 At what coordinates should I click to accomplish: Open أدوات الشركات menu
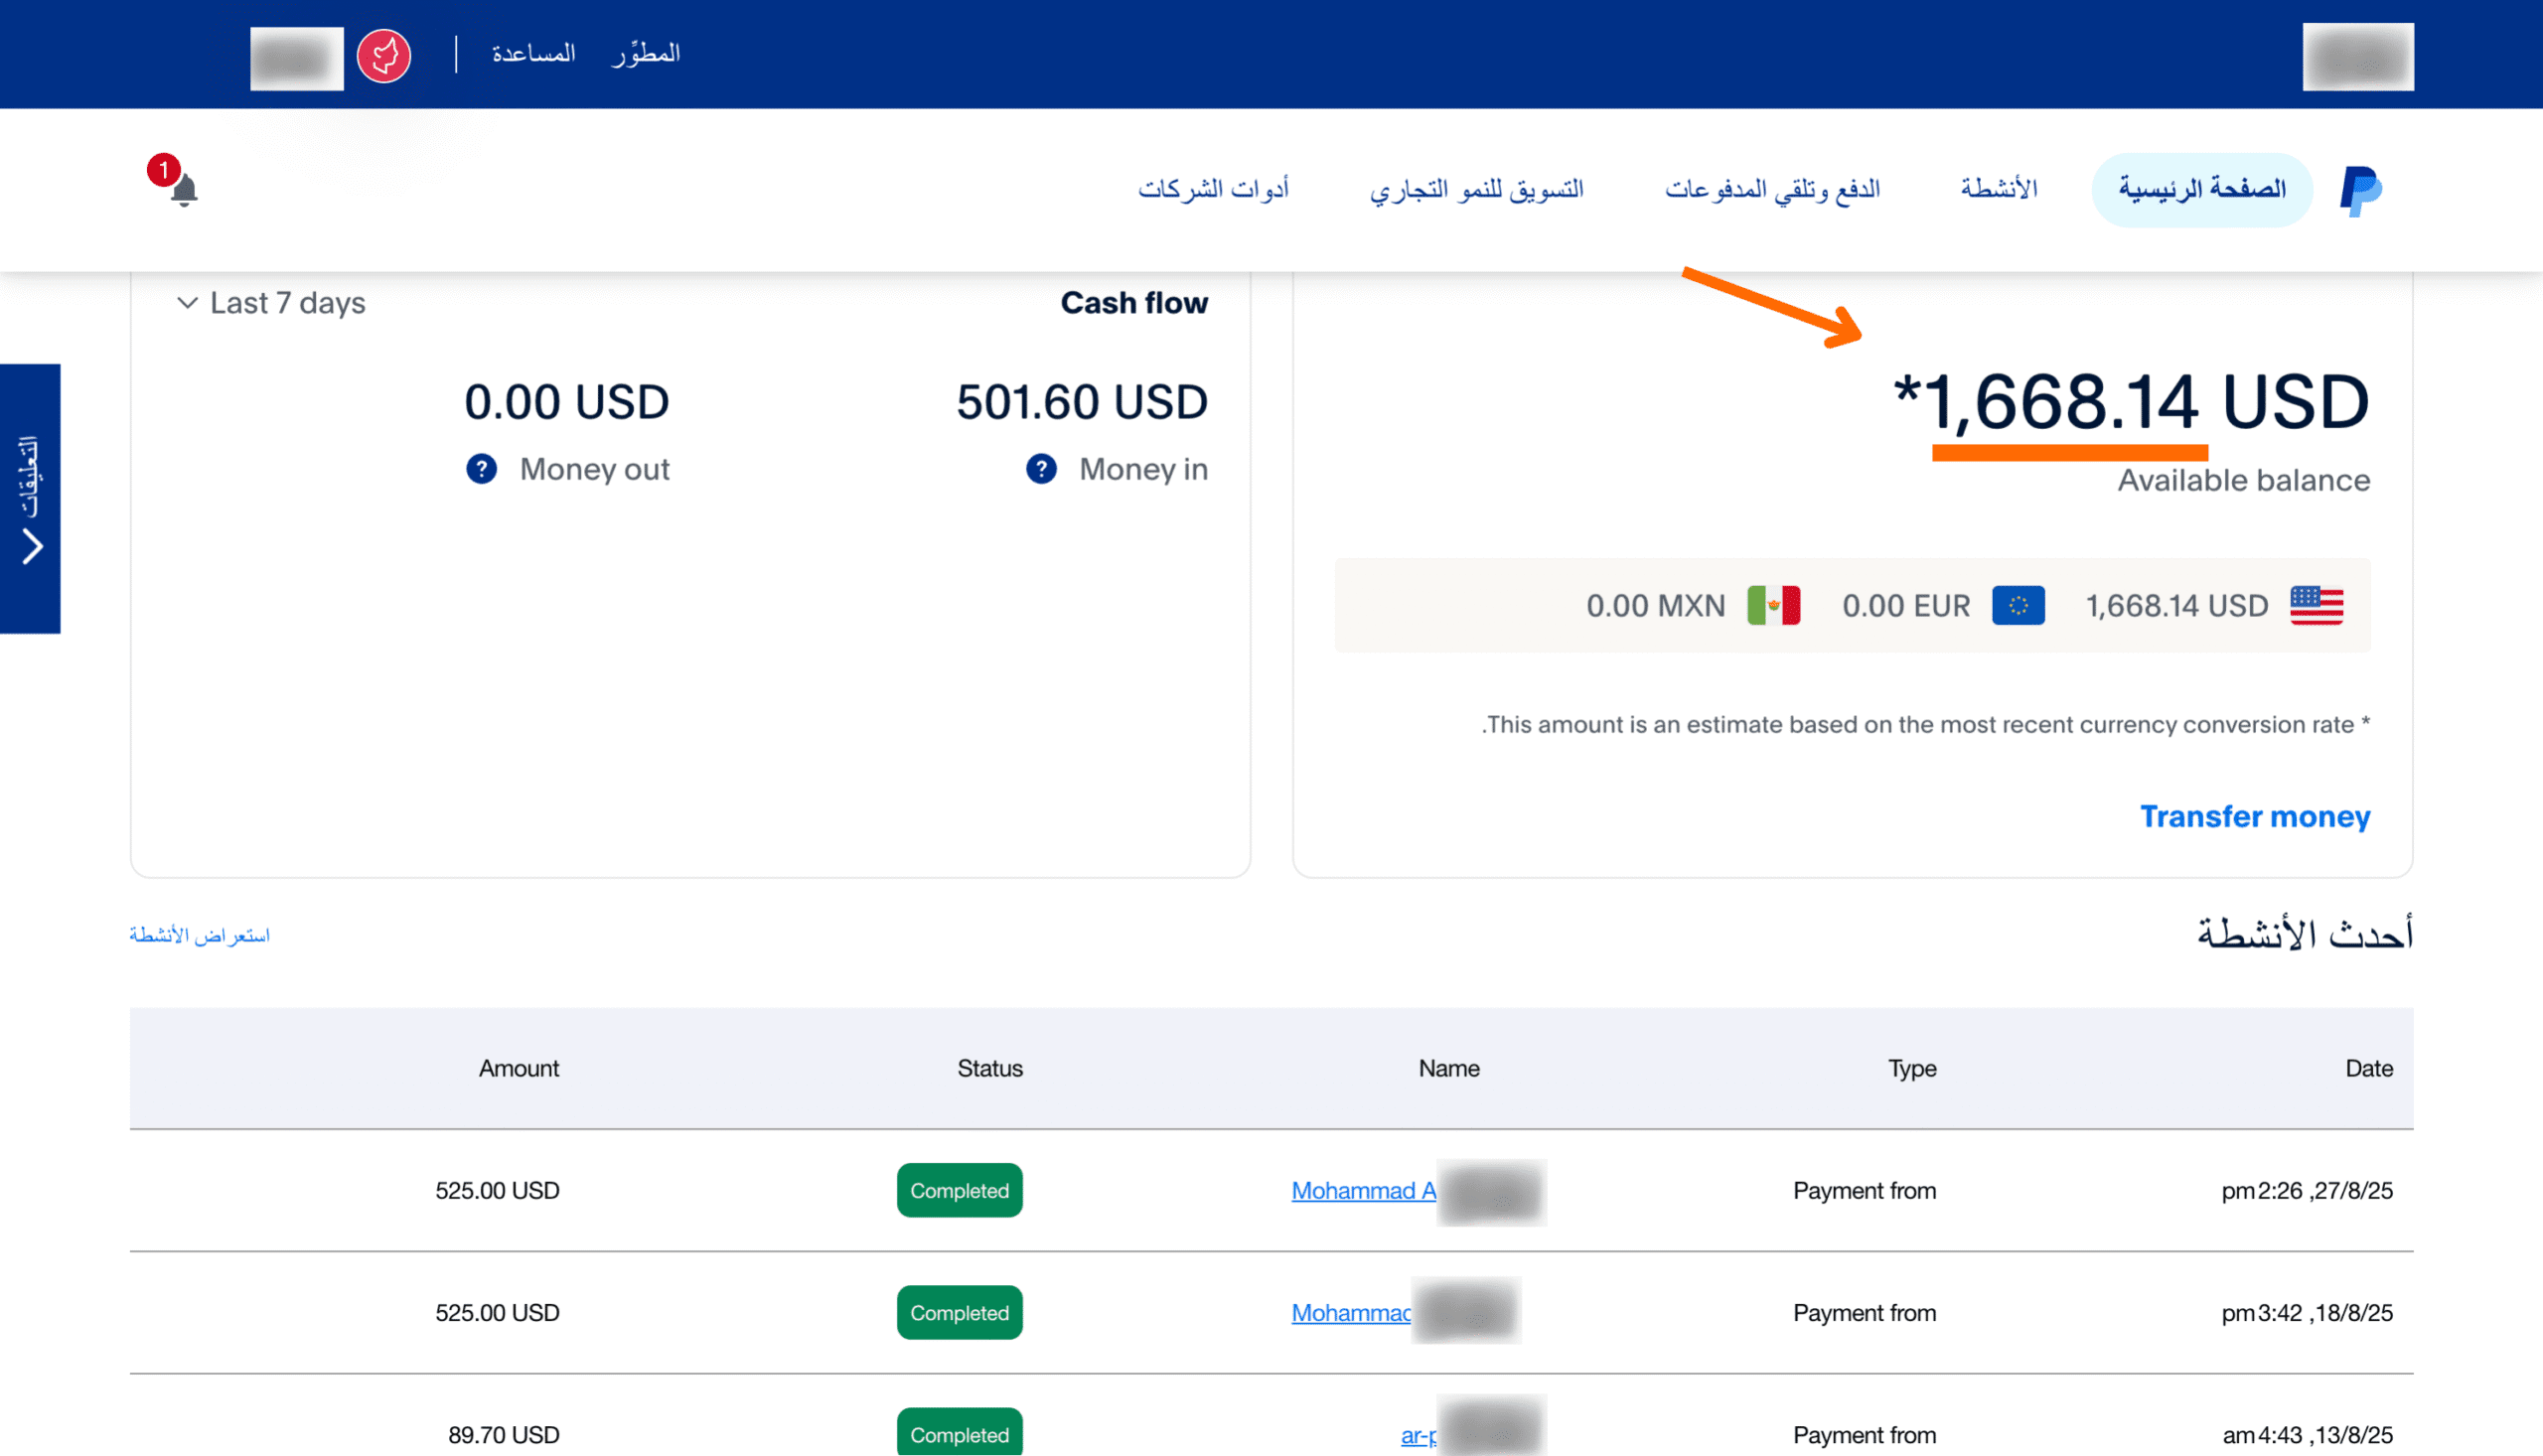1213,189
